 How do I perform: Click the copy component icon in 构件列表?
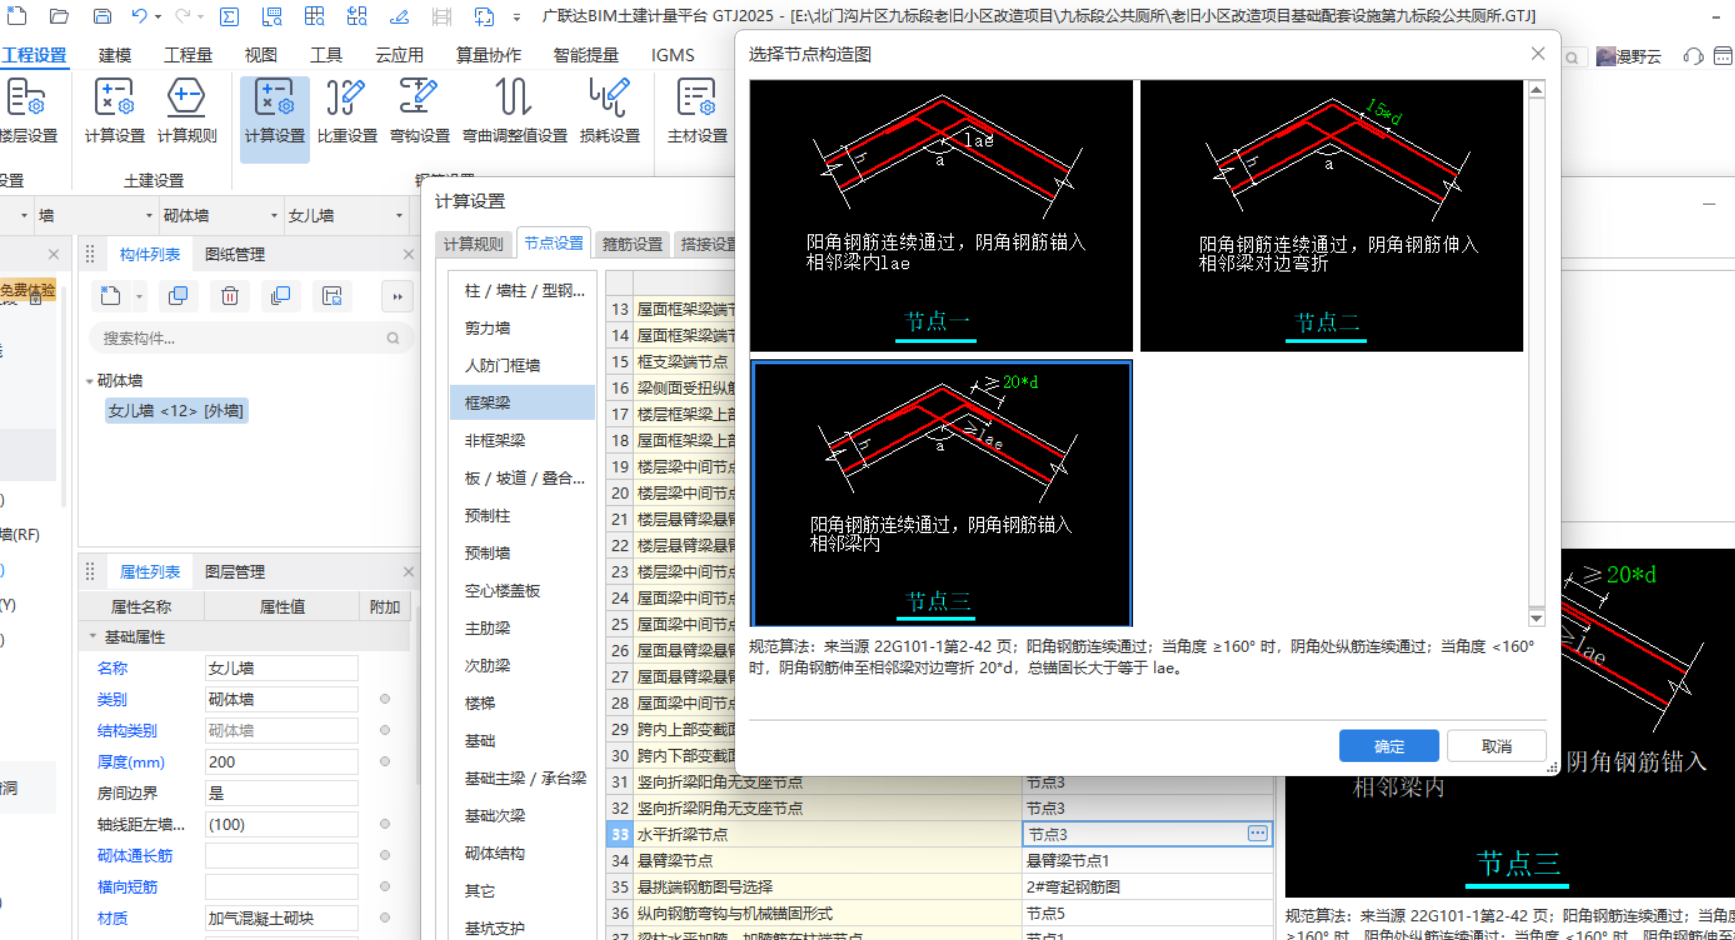(178, 296)
